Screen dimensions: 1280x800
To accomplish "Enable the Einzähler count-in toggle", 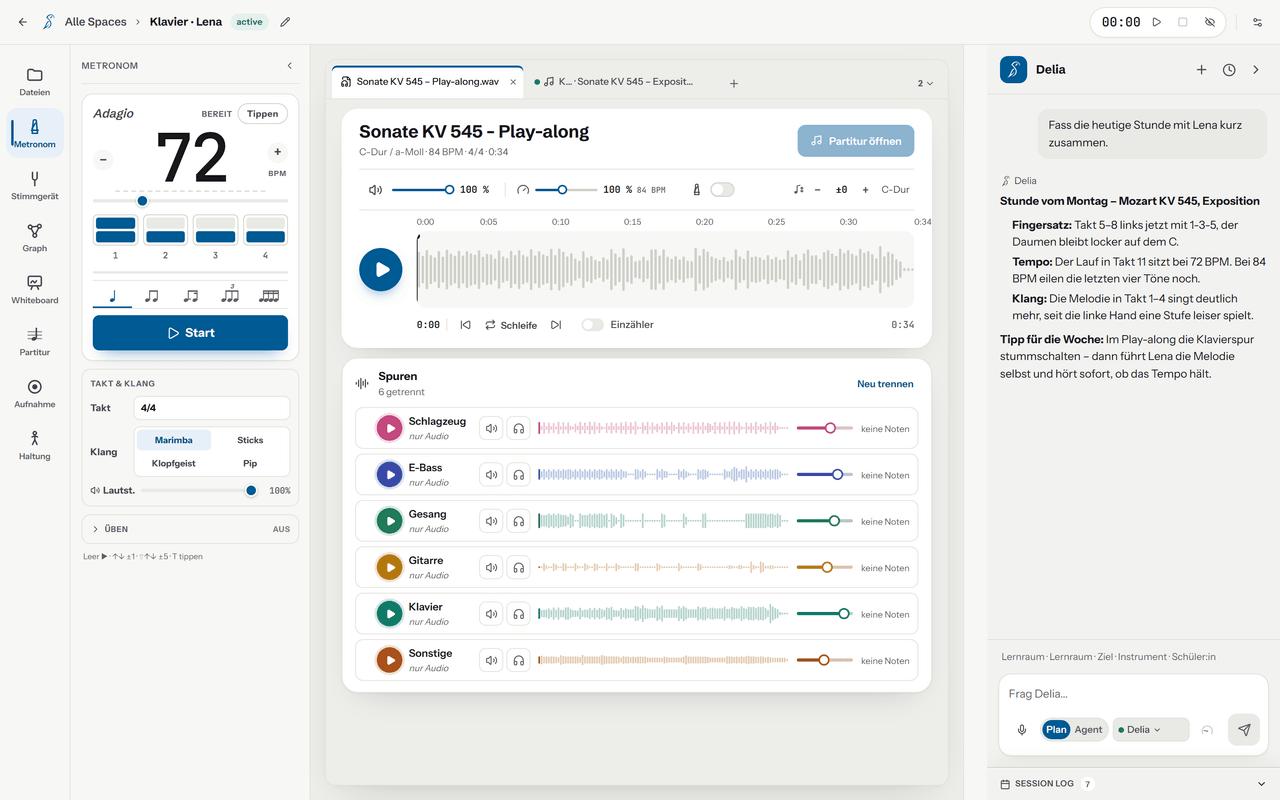I will pyautogui.click(x=593, y=325).
